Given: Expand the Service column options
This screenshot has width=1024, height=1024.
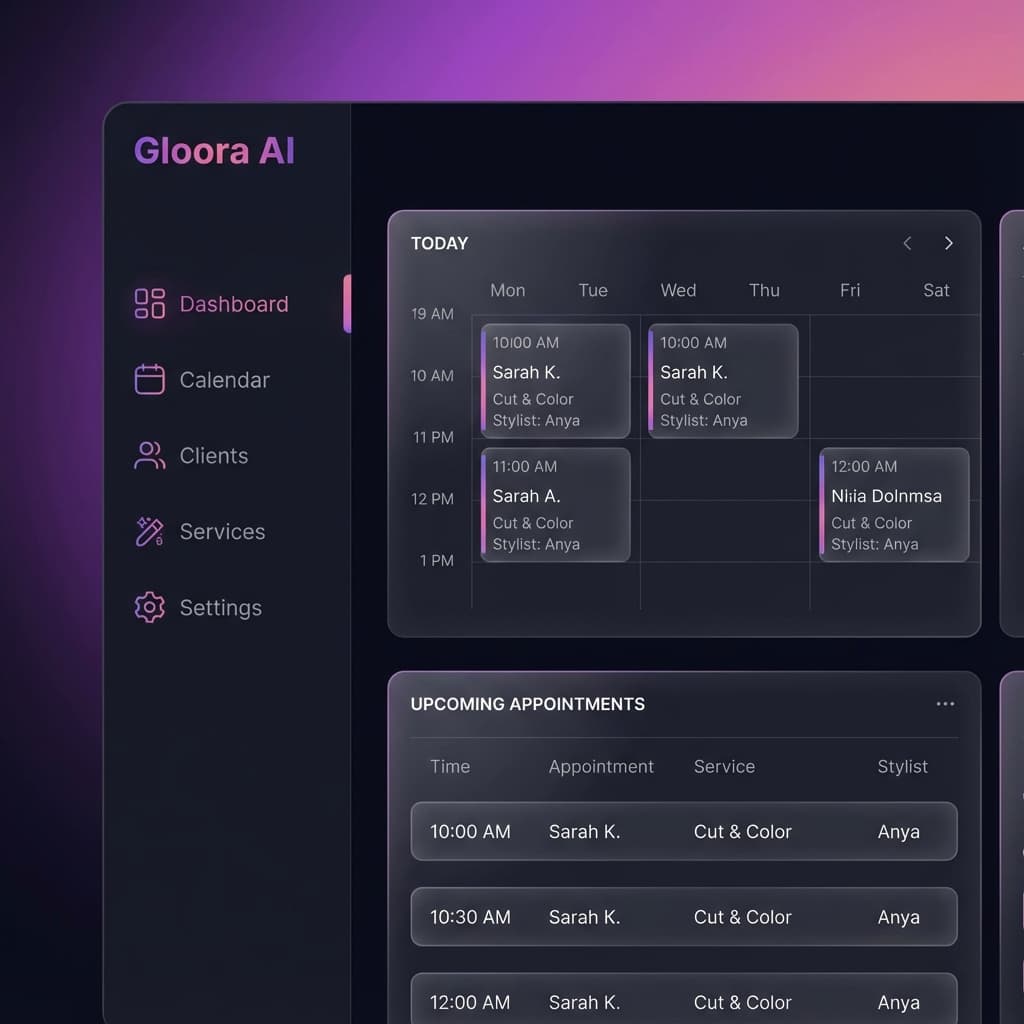Looking at the screenshot, I should click(x=724, y=767).
